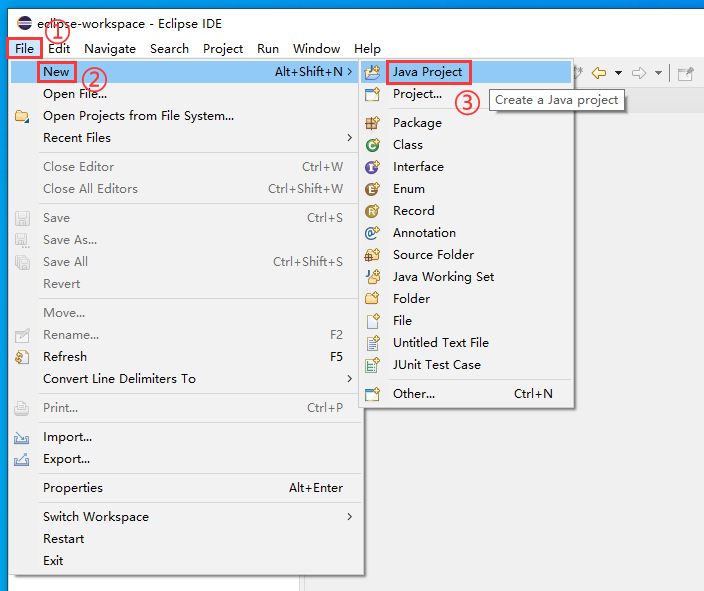The height and width of the screenshot is (591, 704).
Task: Open the forward navigation history dropdown arrow
Action: point(658,73)
